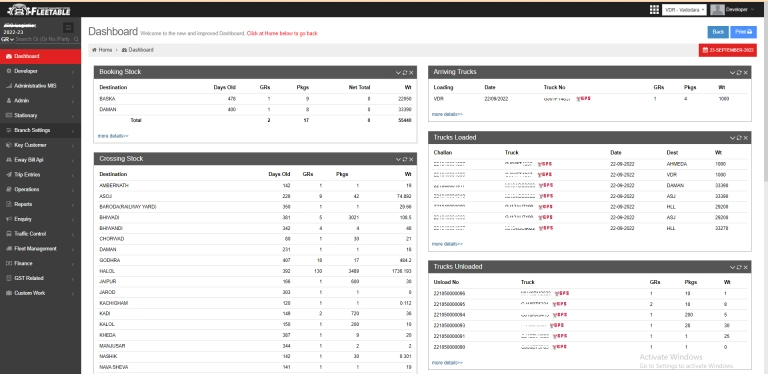Click the Eway Bill Api sidebar icon

(9, 160)
